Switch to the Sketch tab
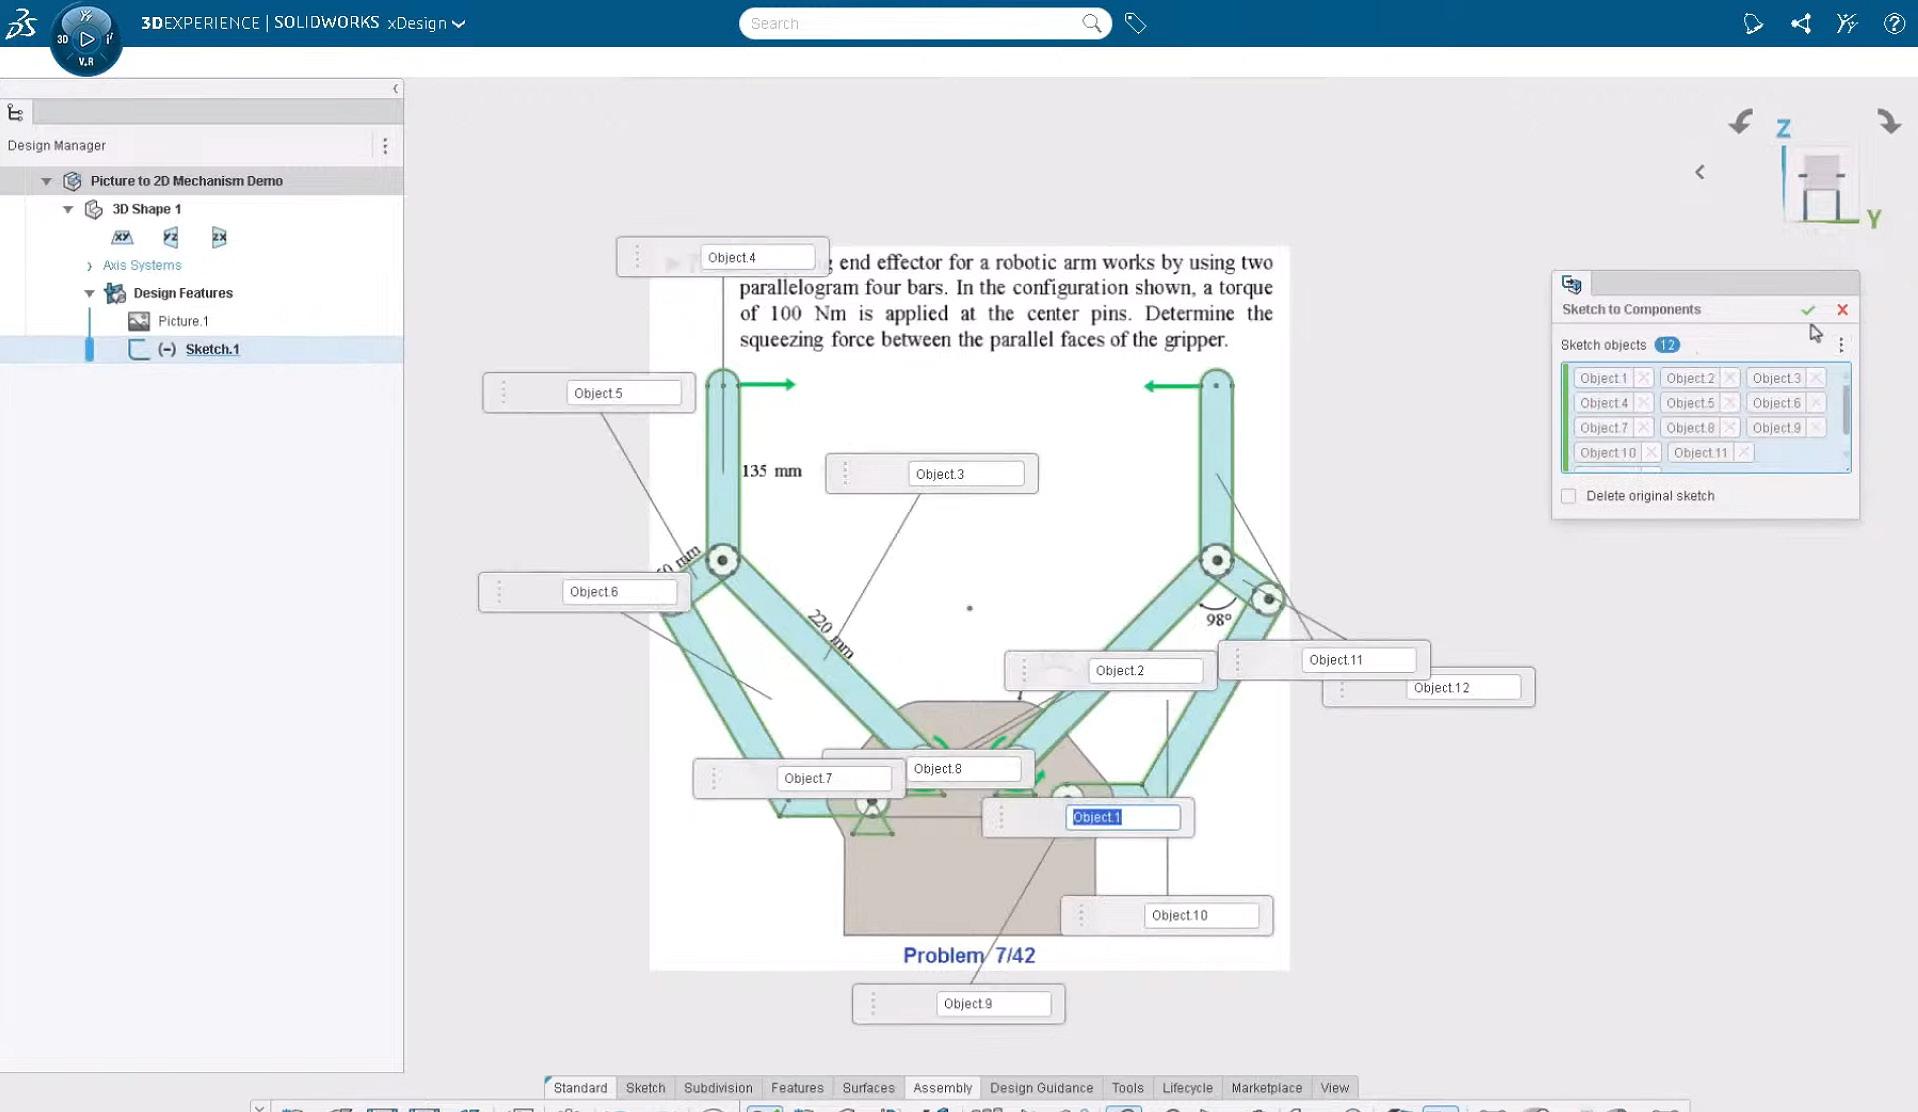1918x1112 pixels. [x=645, y=1088]
